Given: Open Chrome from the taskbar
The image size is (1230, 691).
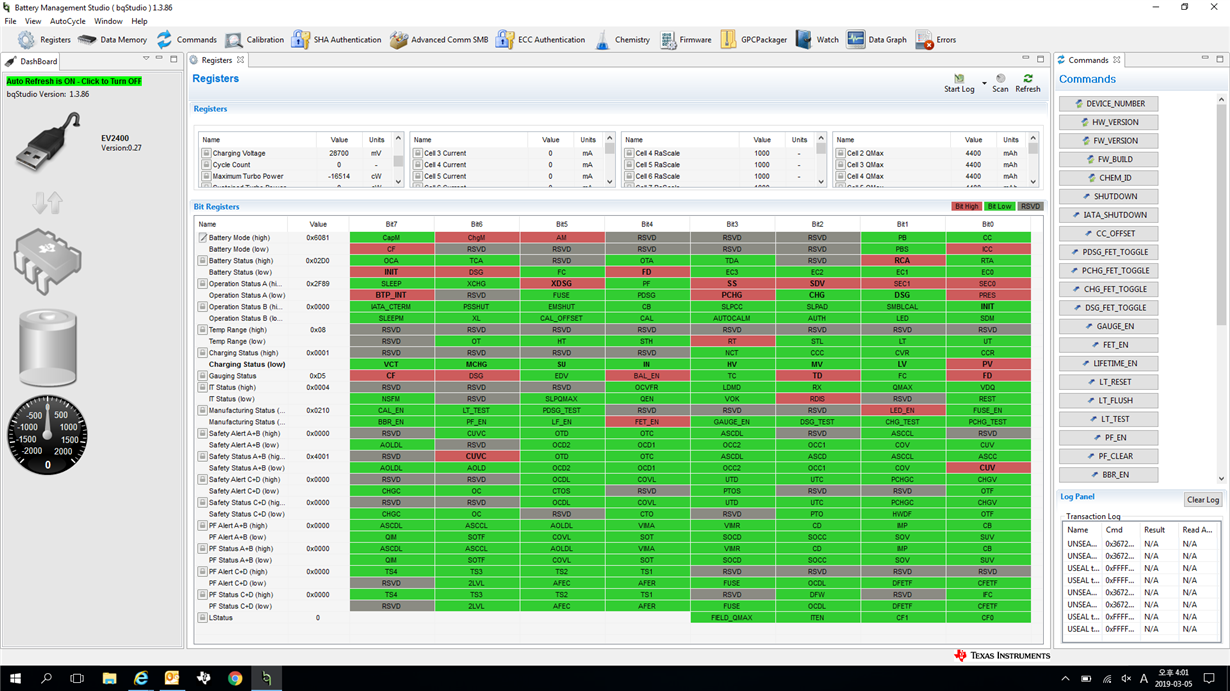Looking at the screenshot, I should (x=235, y=678).
